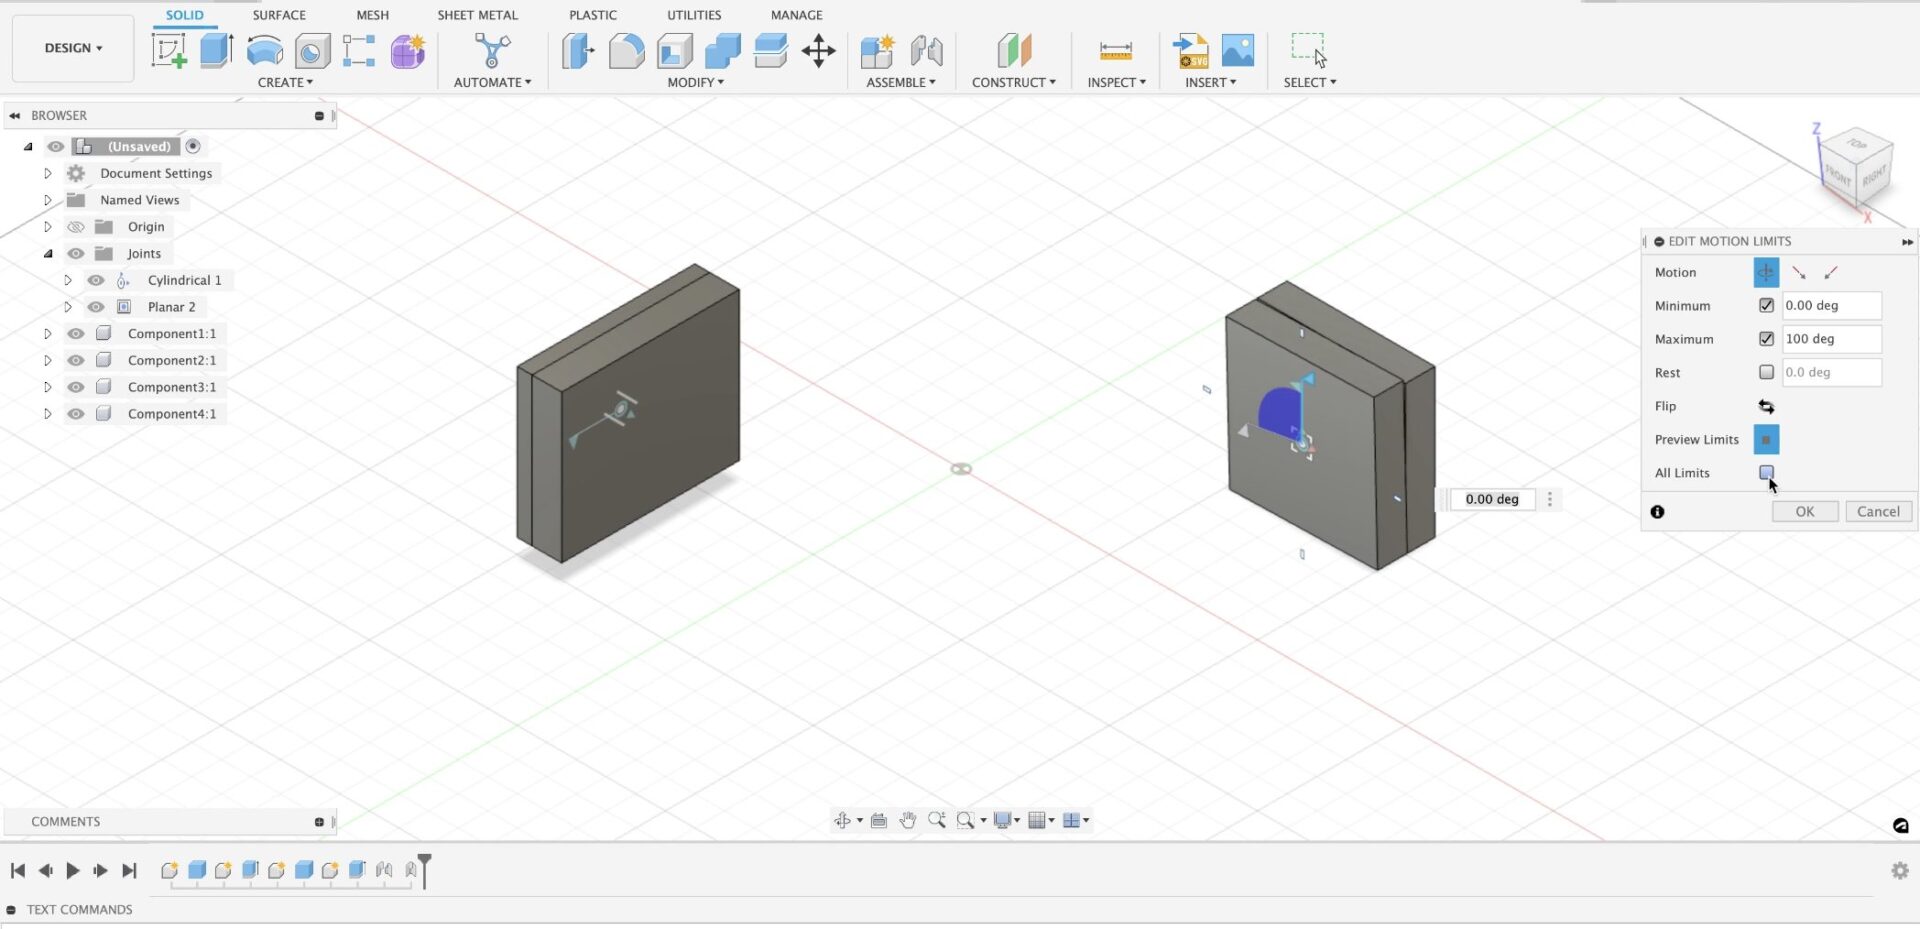
Task: Open the CONSTRUCT dropdown menu
Action: (x=1013, y=82)
